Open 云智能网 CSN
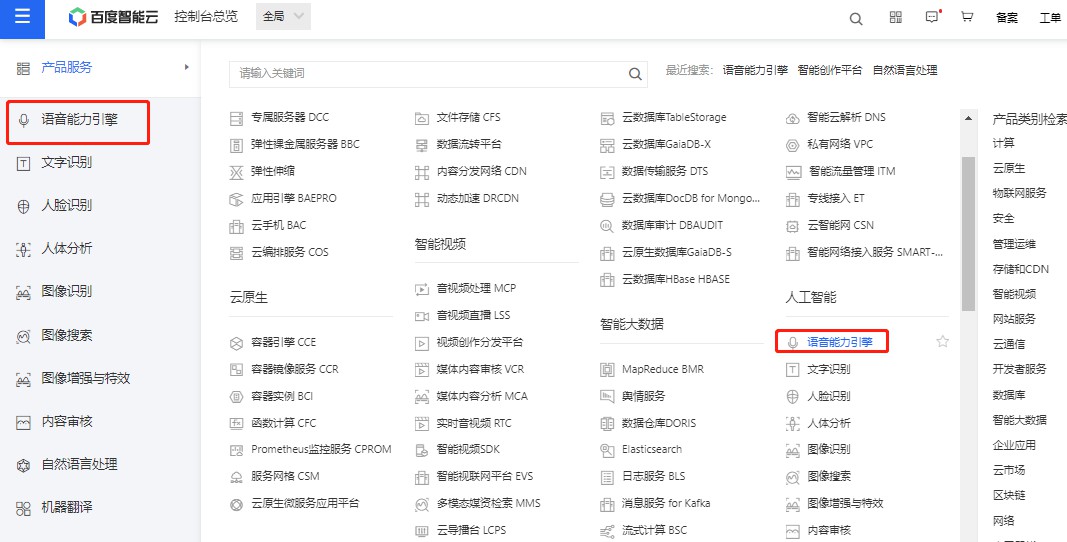 coord(840,225)
